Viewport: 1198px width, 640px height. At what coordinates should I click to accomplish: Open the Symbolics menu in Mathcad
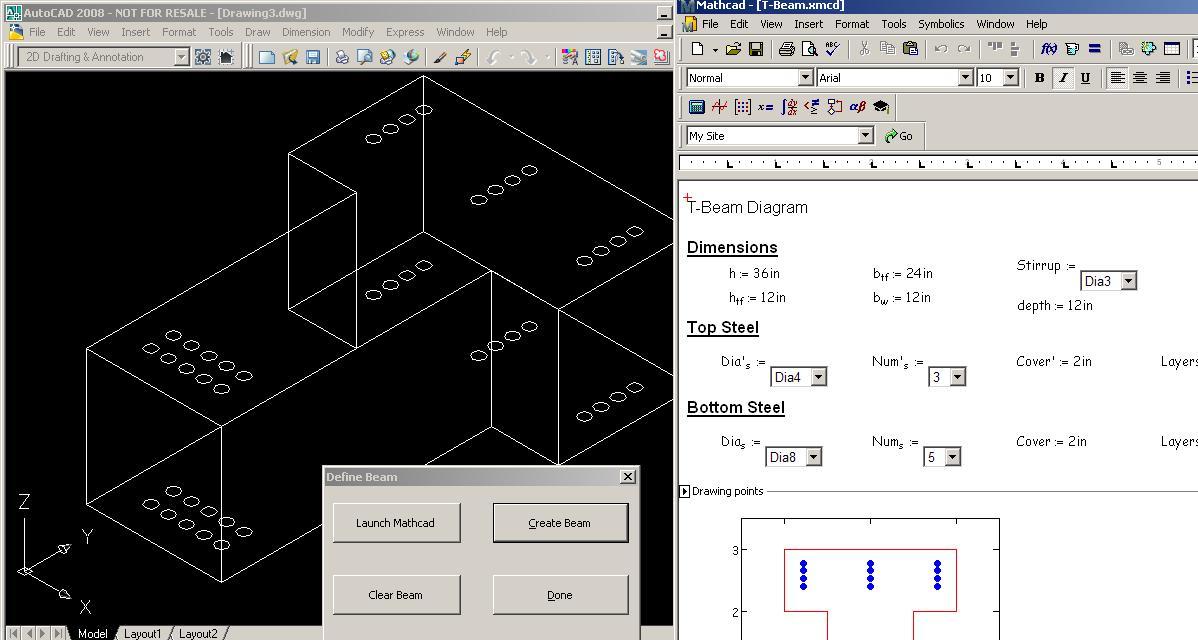tap(940, 24)
